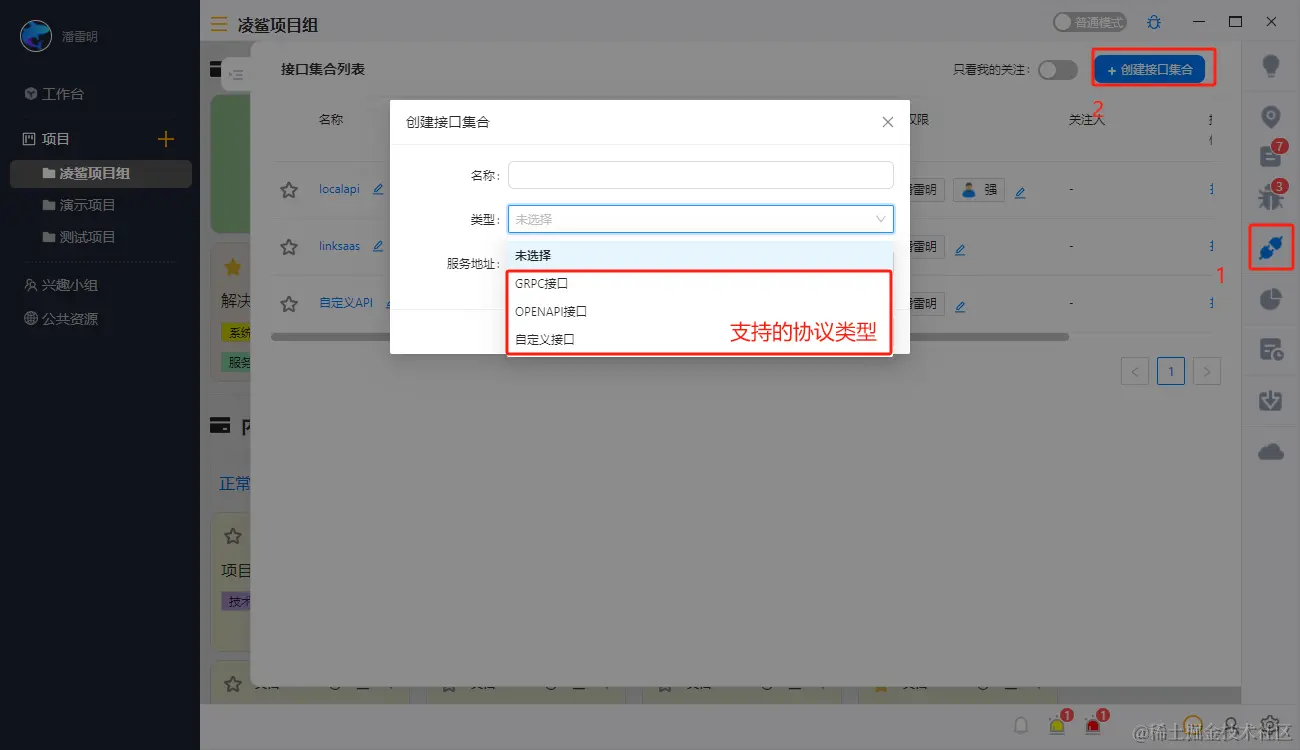Choose 自定义接口 from the type list

(x=700, y=340)
